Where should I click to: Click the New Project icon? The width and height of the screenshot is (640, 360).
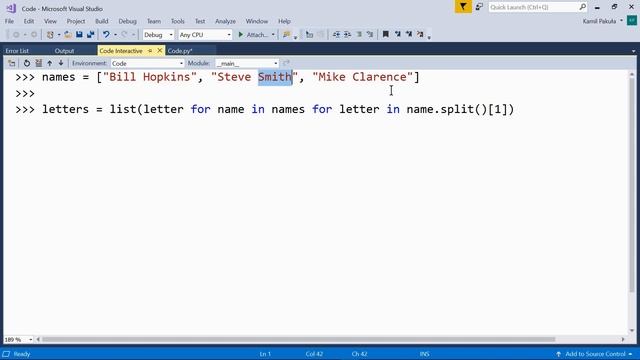click(50, 35)
